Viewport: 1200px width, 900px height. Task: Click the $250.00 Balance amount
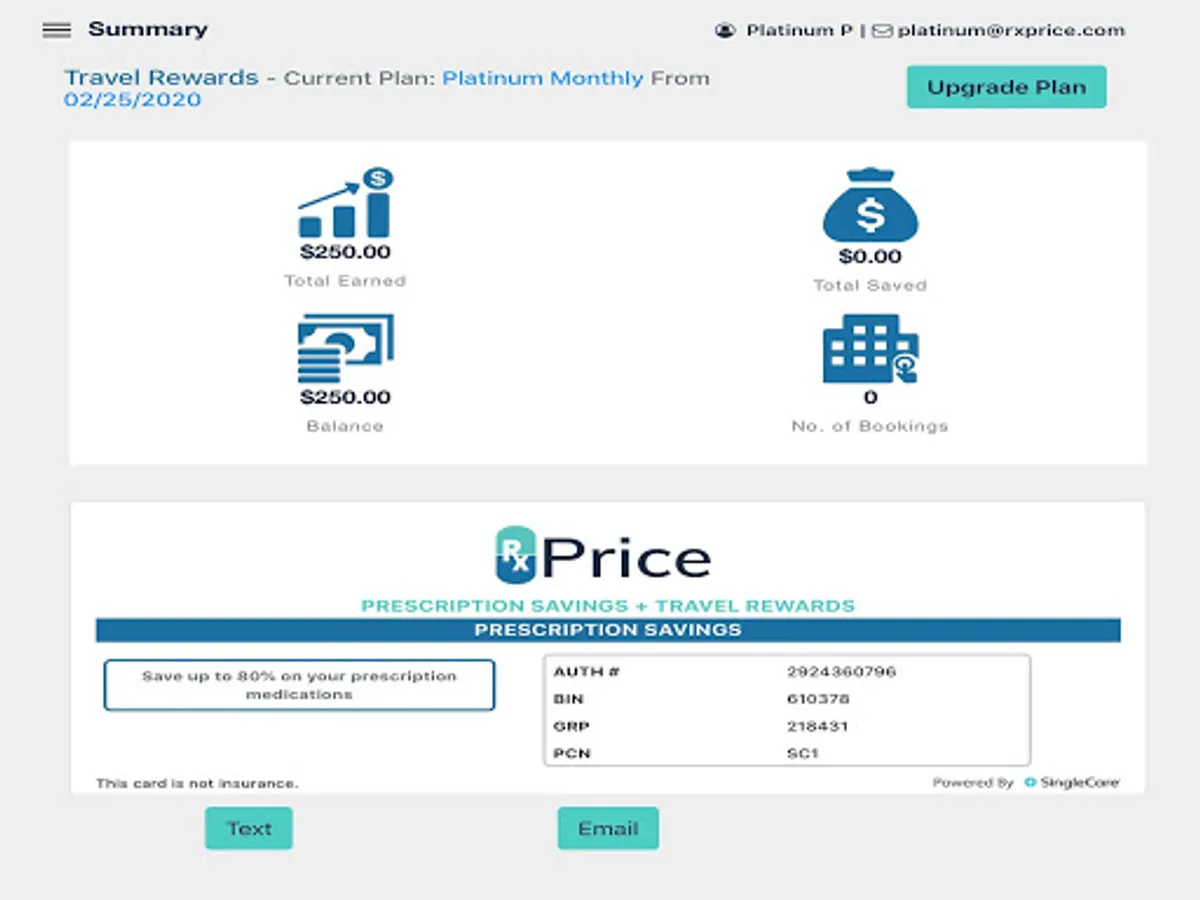coord(345,397)
